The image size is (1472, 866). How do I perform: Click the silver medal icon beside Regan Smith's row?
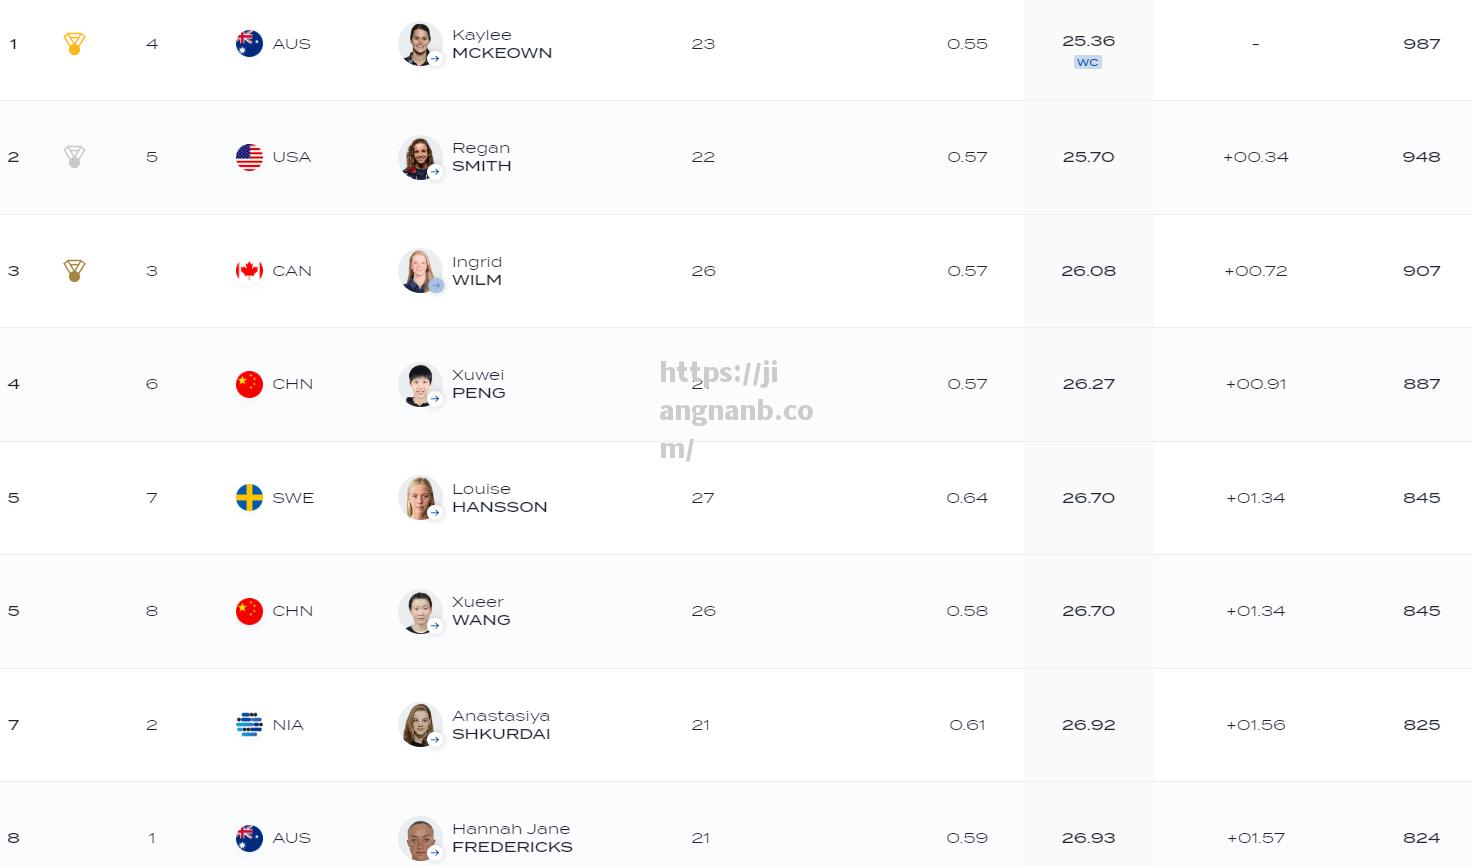74,157
